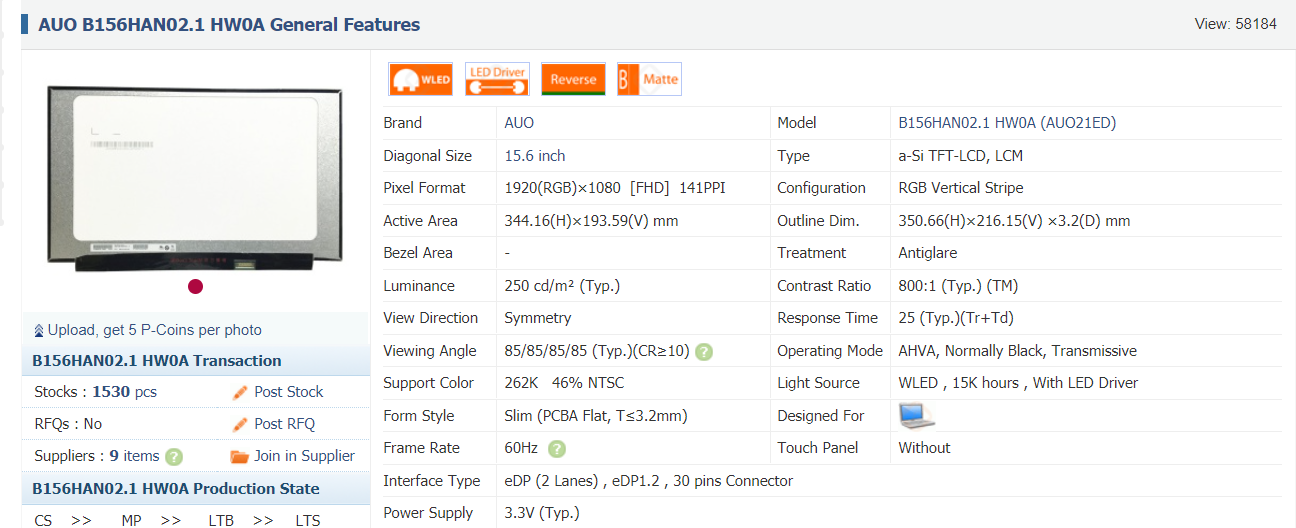
Task: Click the 262K 46% NTSC support color value
Action: [x=565, y=383]
